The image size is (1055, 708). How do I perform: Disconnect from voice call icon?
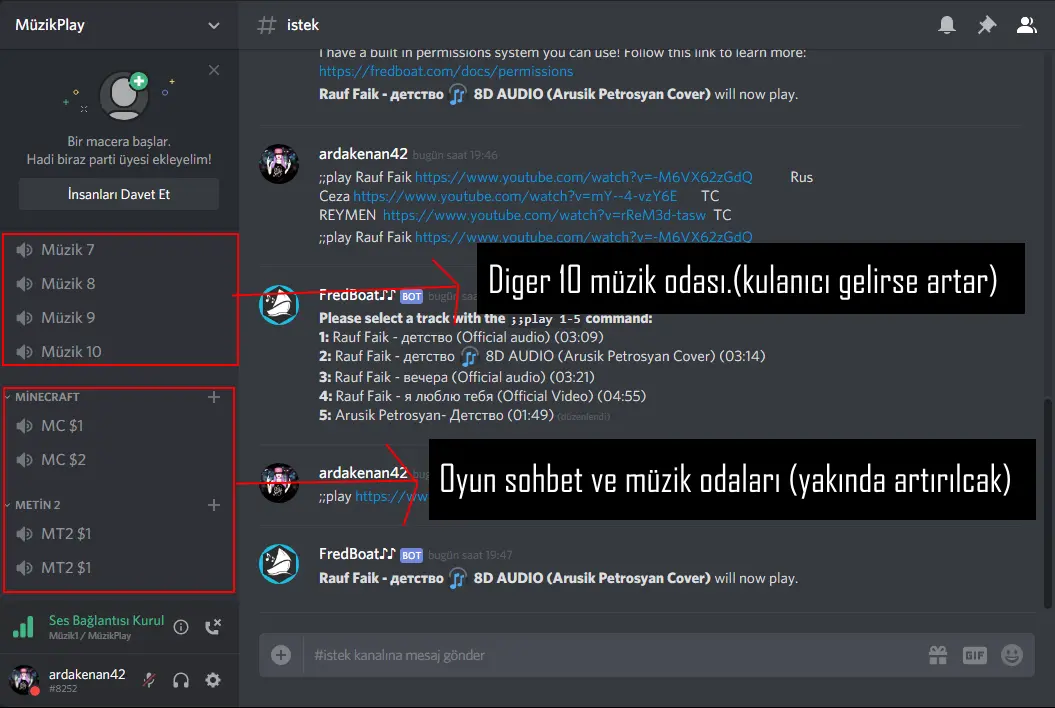click(213, 627)
